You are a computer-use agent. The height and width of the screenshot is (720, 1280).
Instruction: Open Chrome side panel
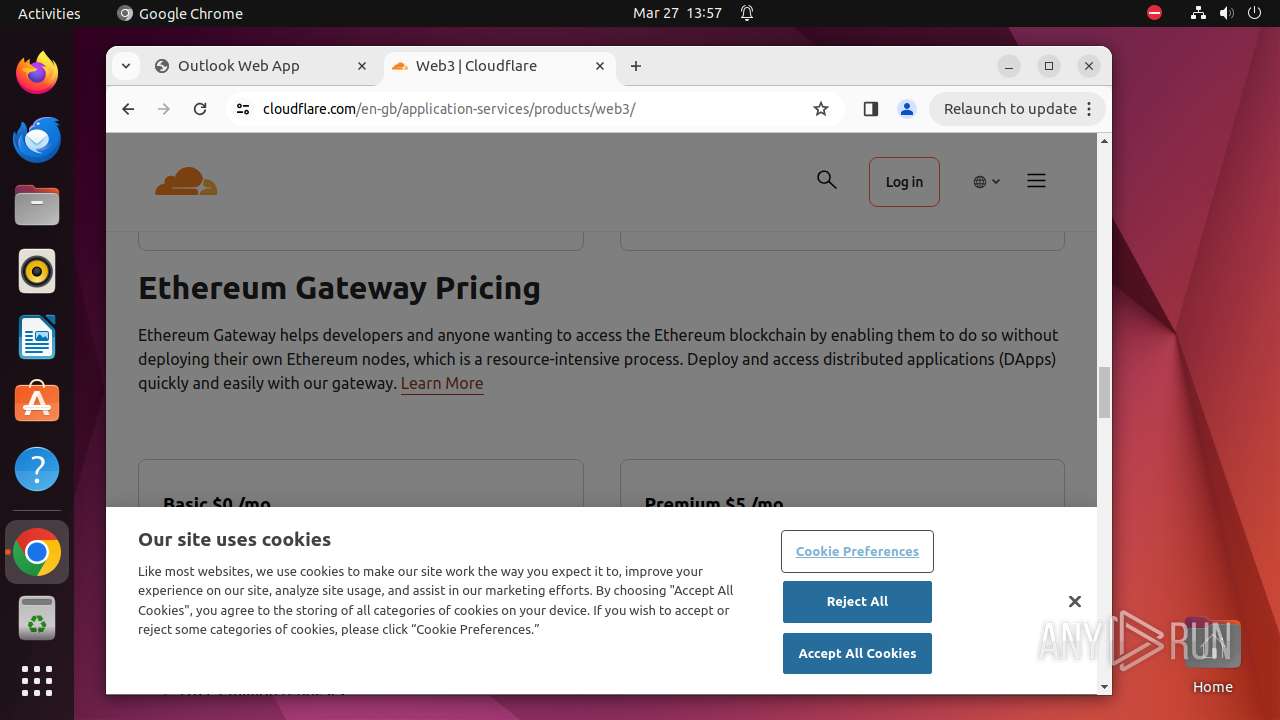(870, 109)
